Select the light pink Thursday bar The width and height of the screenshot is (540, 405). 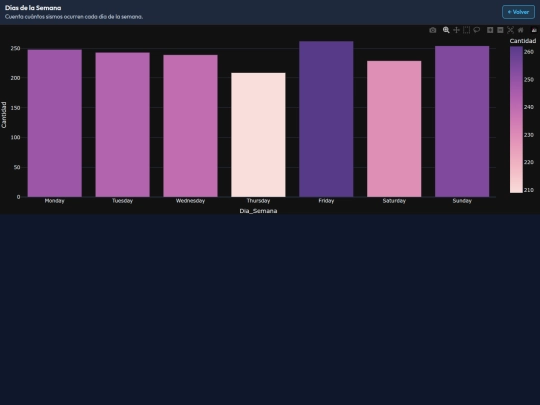click(x=258, y=135)
